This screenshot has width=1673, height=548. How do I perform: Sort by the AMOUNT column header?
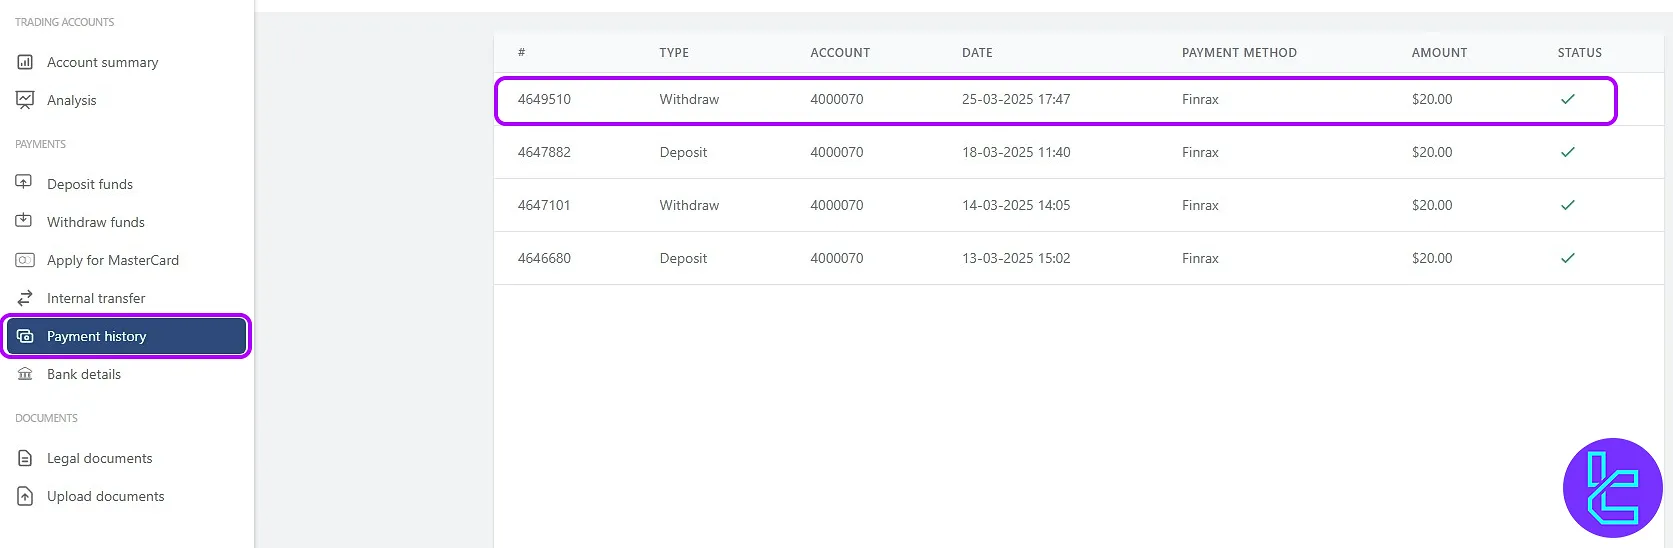1439,53
